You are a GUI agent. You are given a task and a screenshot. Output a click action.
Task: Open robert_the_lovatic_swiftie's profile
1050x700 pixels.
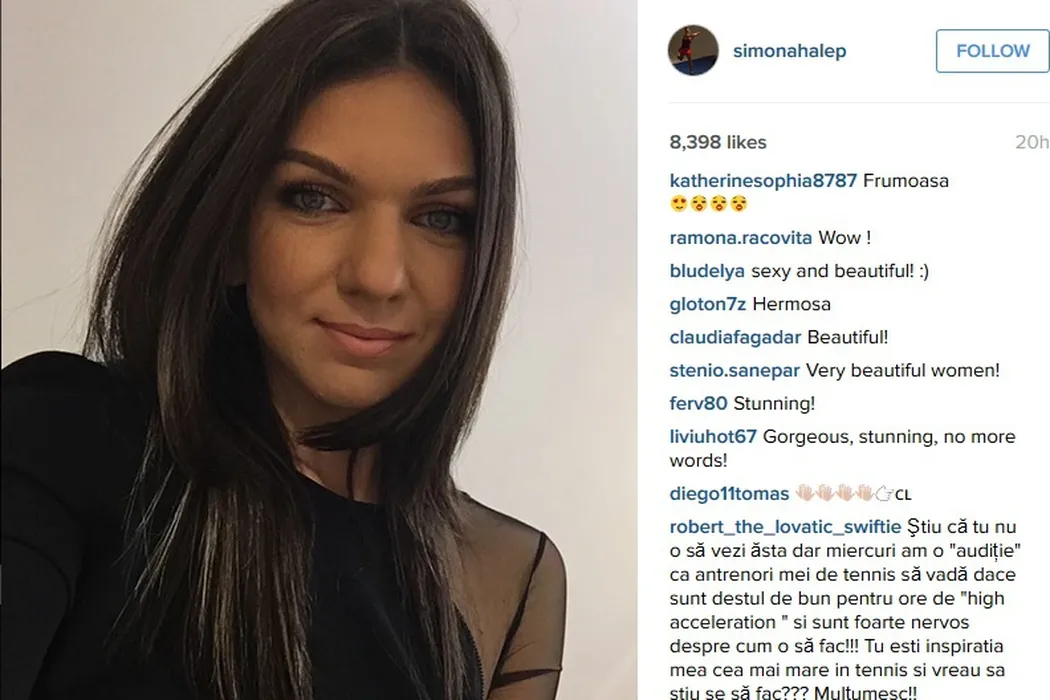click(785, 527)
